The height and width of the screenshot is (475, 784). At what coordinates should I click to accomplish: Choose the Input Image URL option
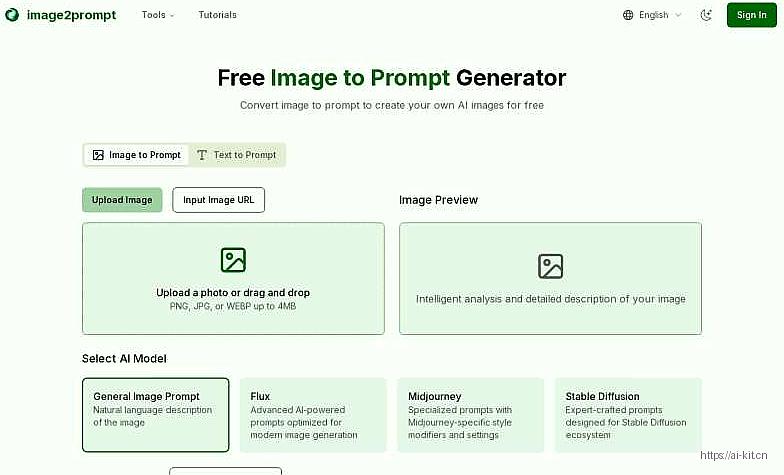coord(218,200)
